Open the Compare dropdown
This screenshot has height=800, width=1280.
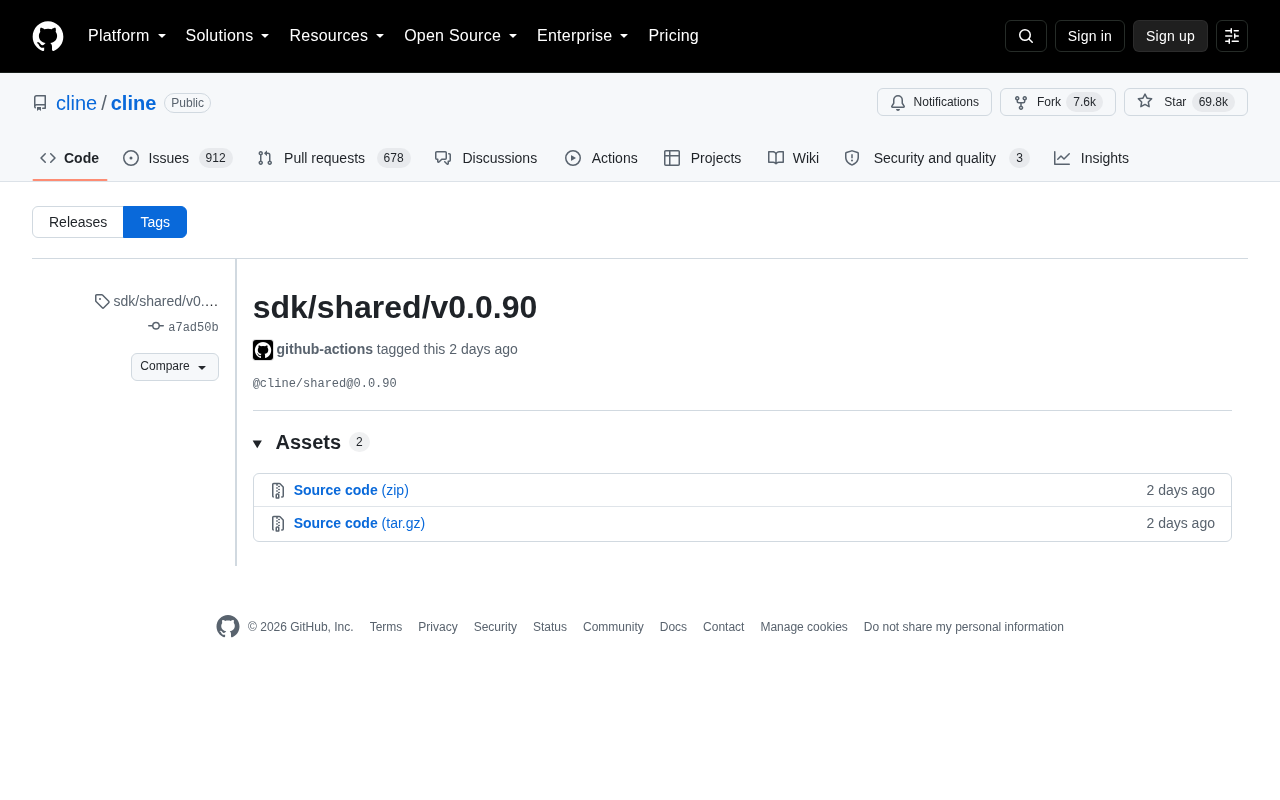[x=175, y=367]
